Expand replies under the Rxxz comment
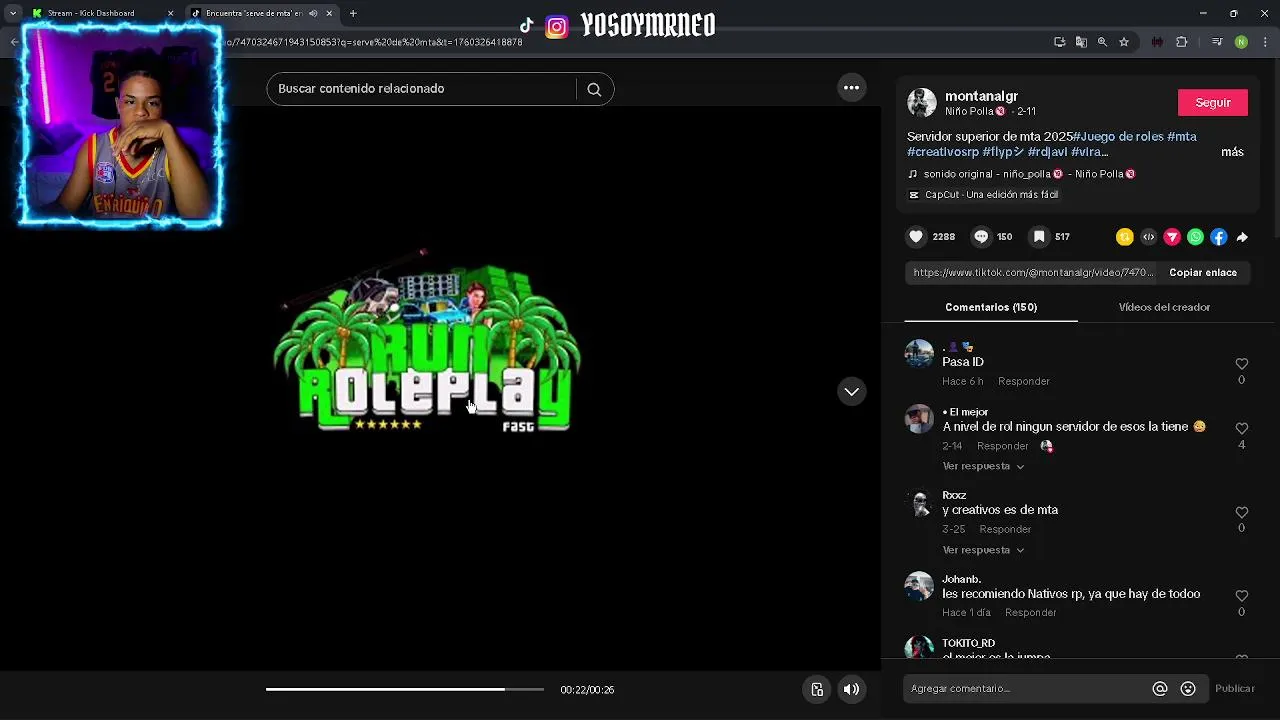Image resolution: width=1280 pixels, height=720 pixels. [x=983, y=550]
